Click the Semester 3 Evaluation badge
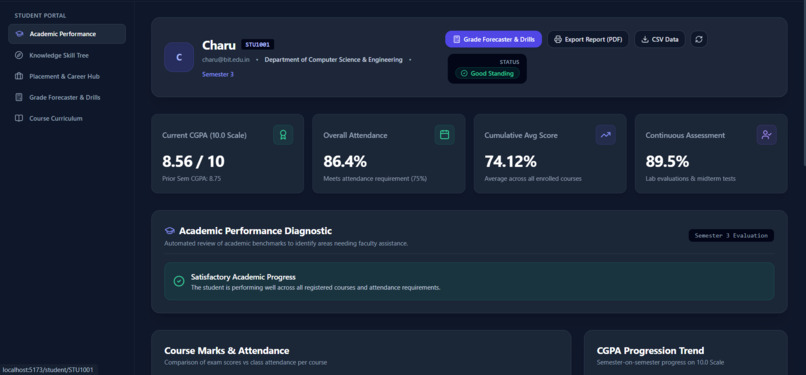This screenshot has height=375, width=806. (731, 235)
